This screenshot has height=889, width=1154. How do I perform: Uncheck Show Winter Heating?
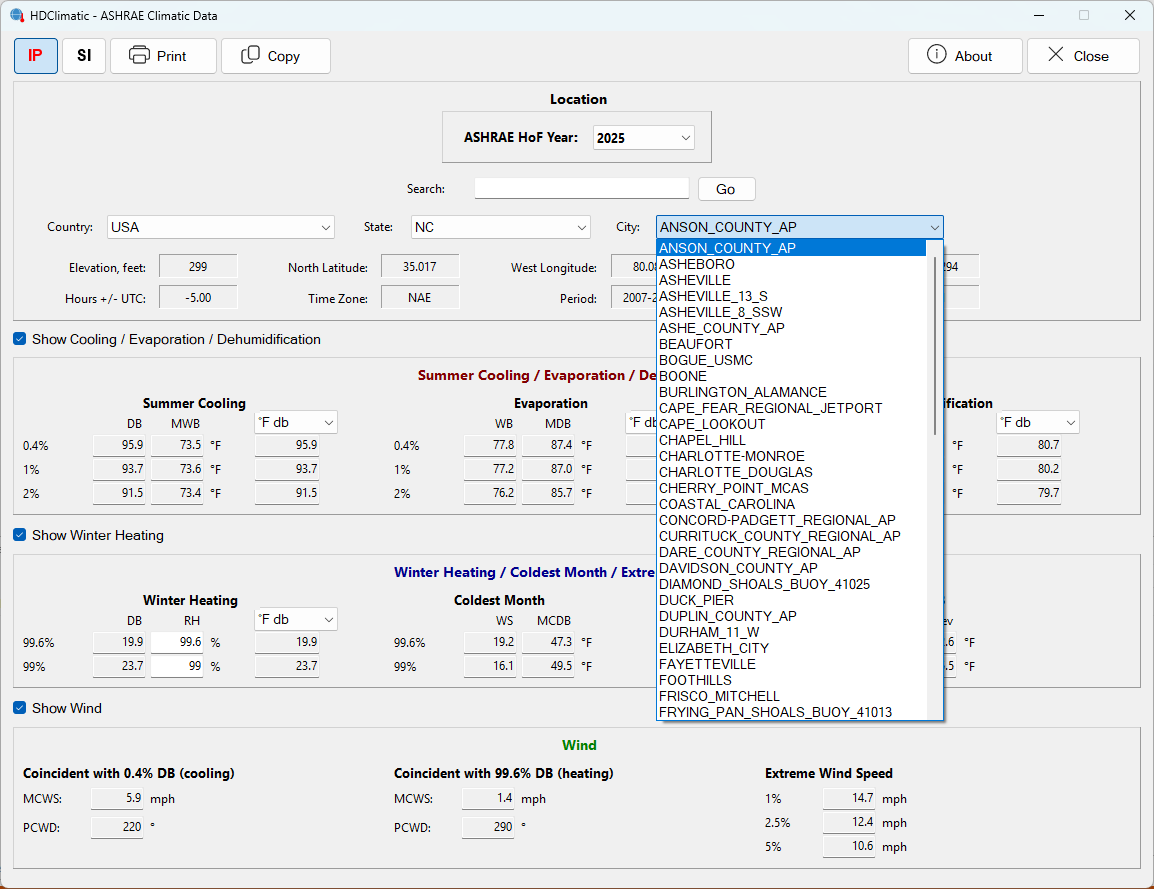coord(20,535)
